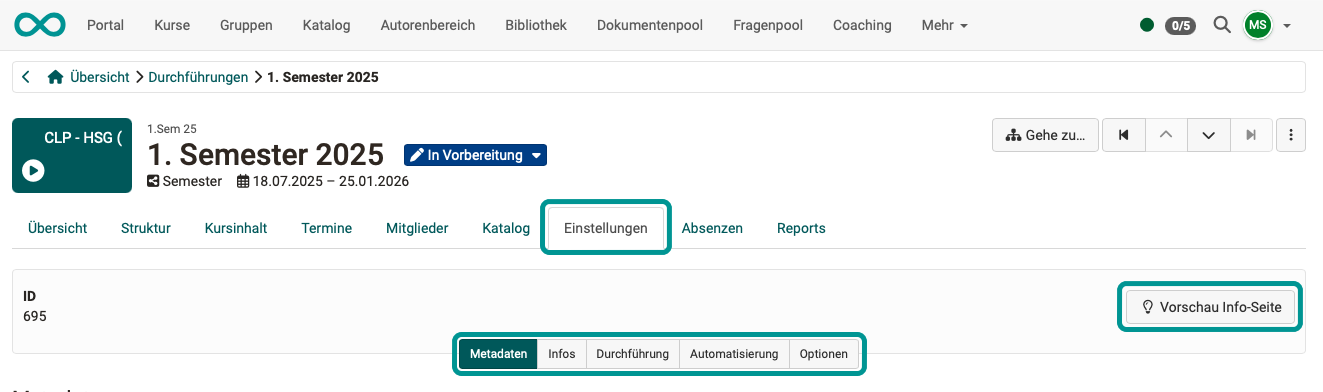Go to previous element up arrow
Screen dimensions: 1323x392
coord(1165,135)
